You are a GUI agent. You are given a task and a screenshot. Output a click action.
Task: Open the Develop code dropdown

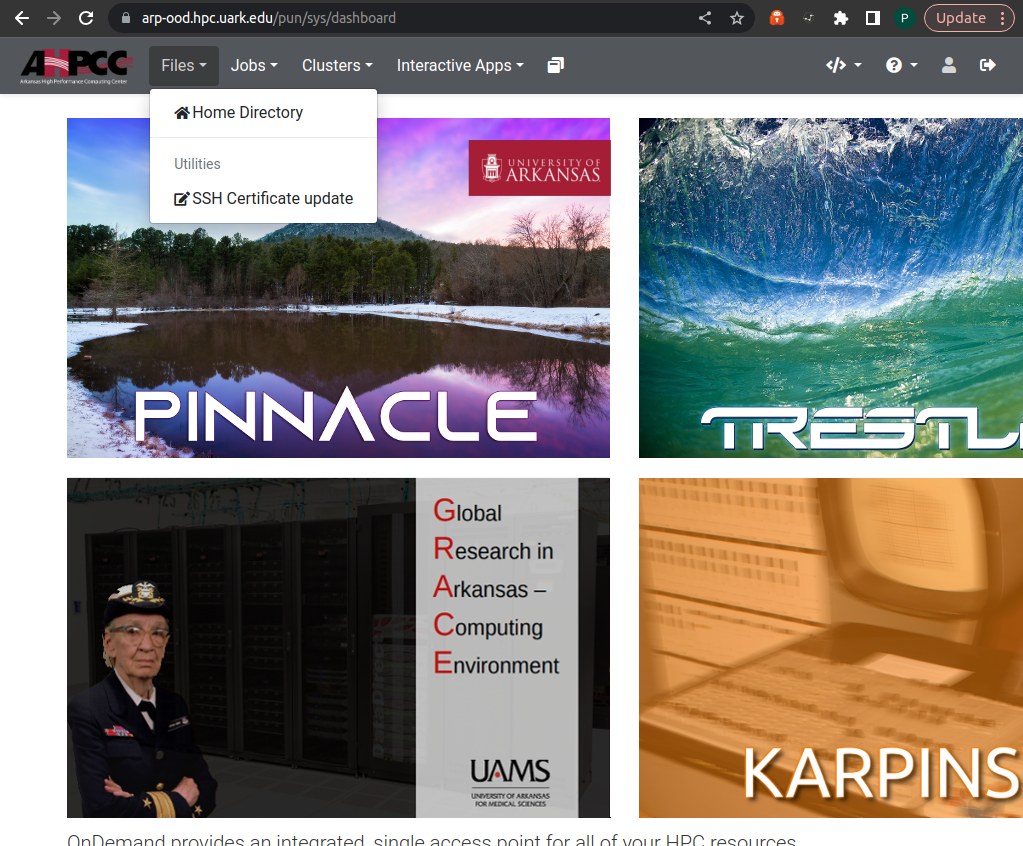pyautogui.click(x=843, y=65)
